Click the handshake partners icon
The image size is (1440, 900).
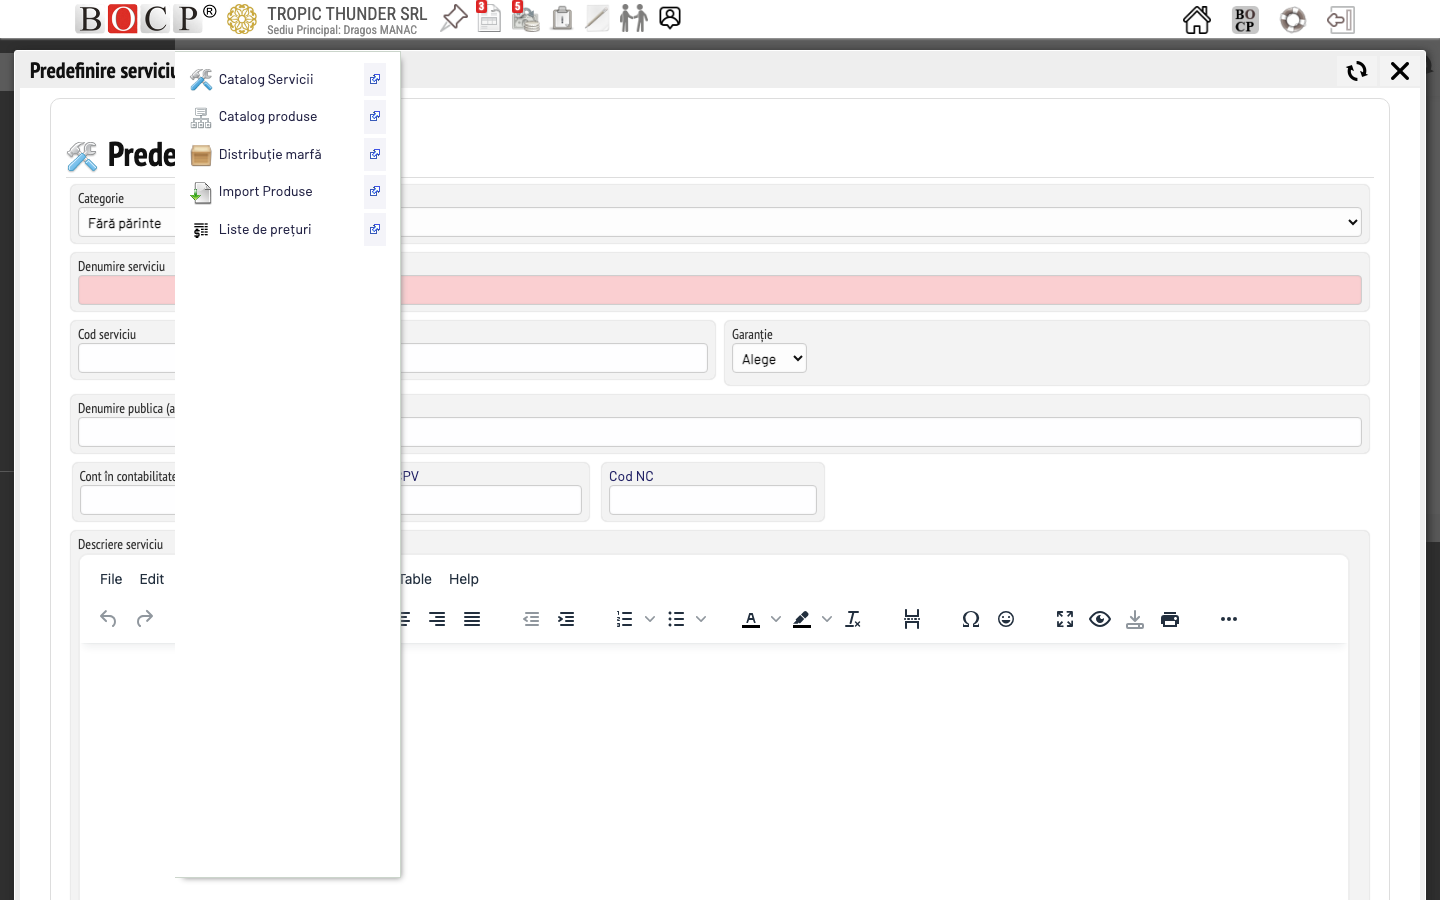633,18
